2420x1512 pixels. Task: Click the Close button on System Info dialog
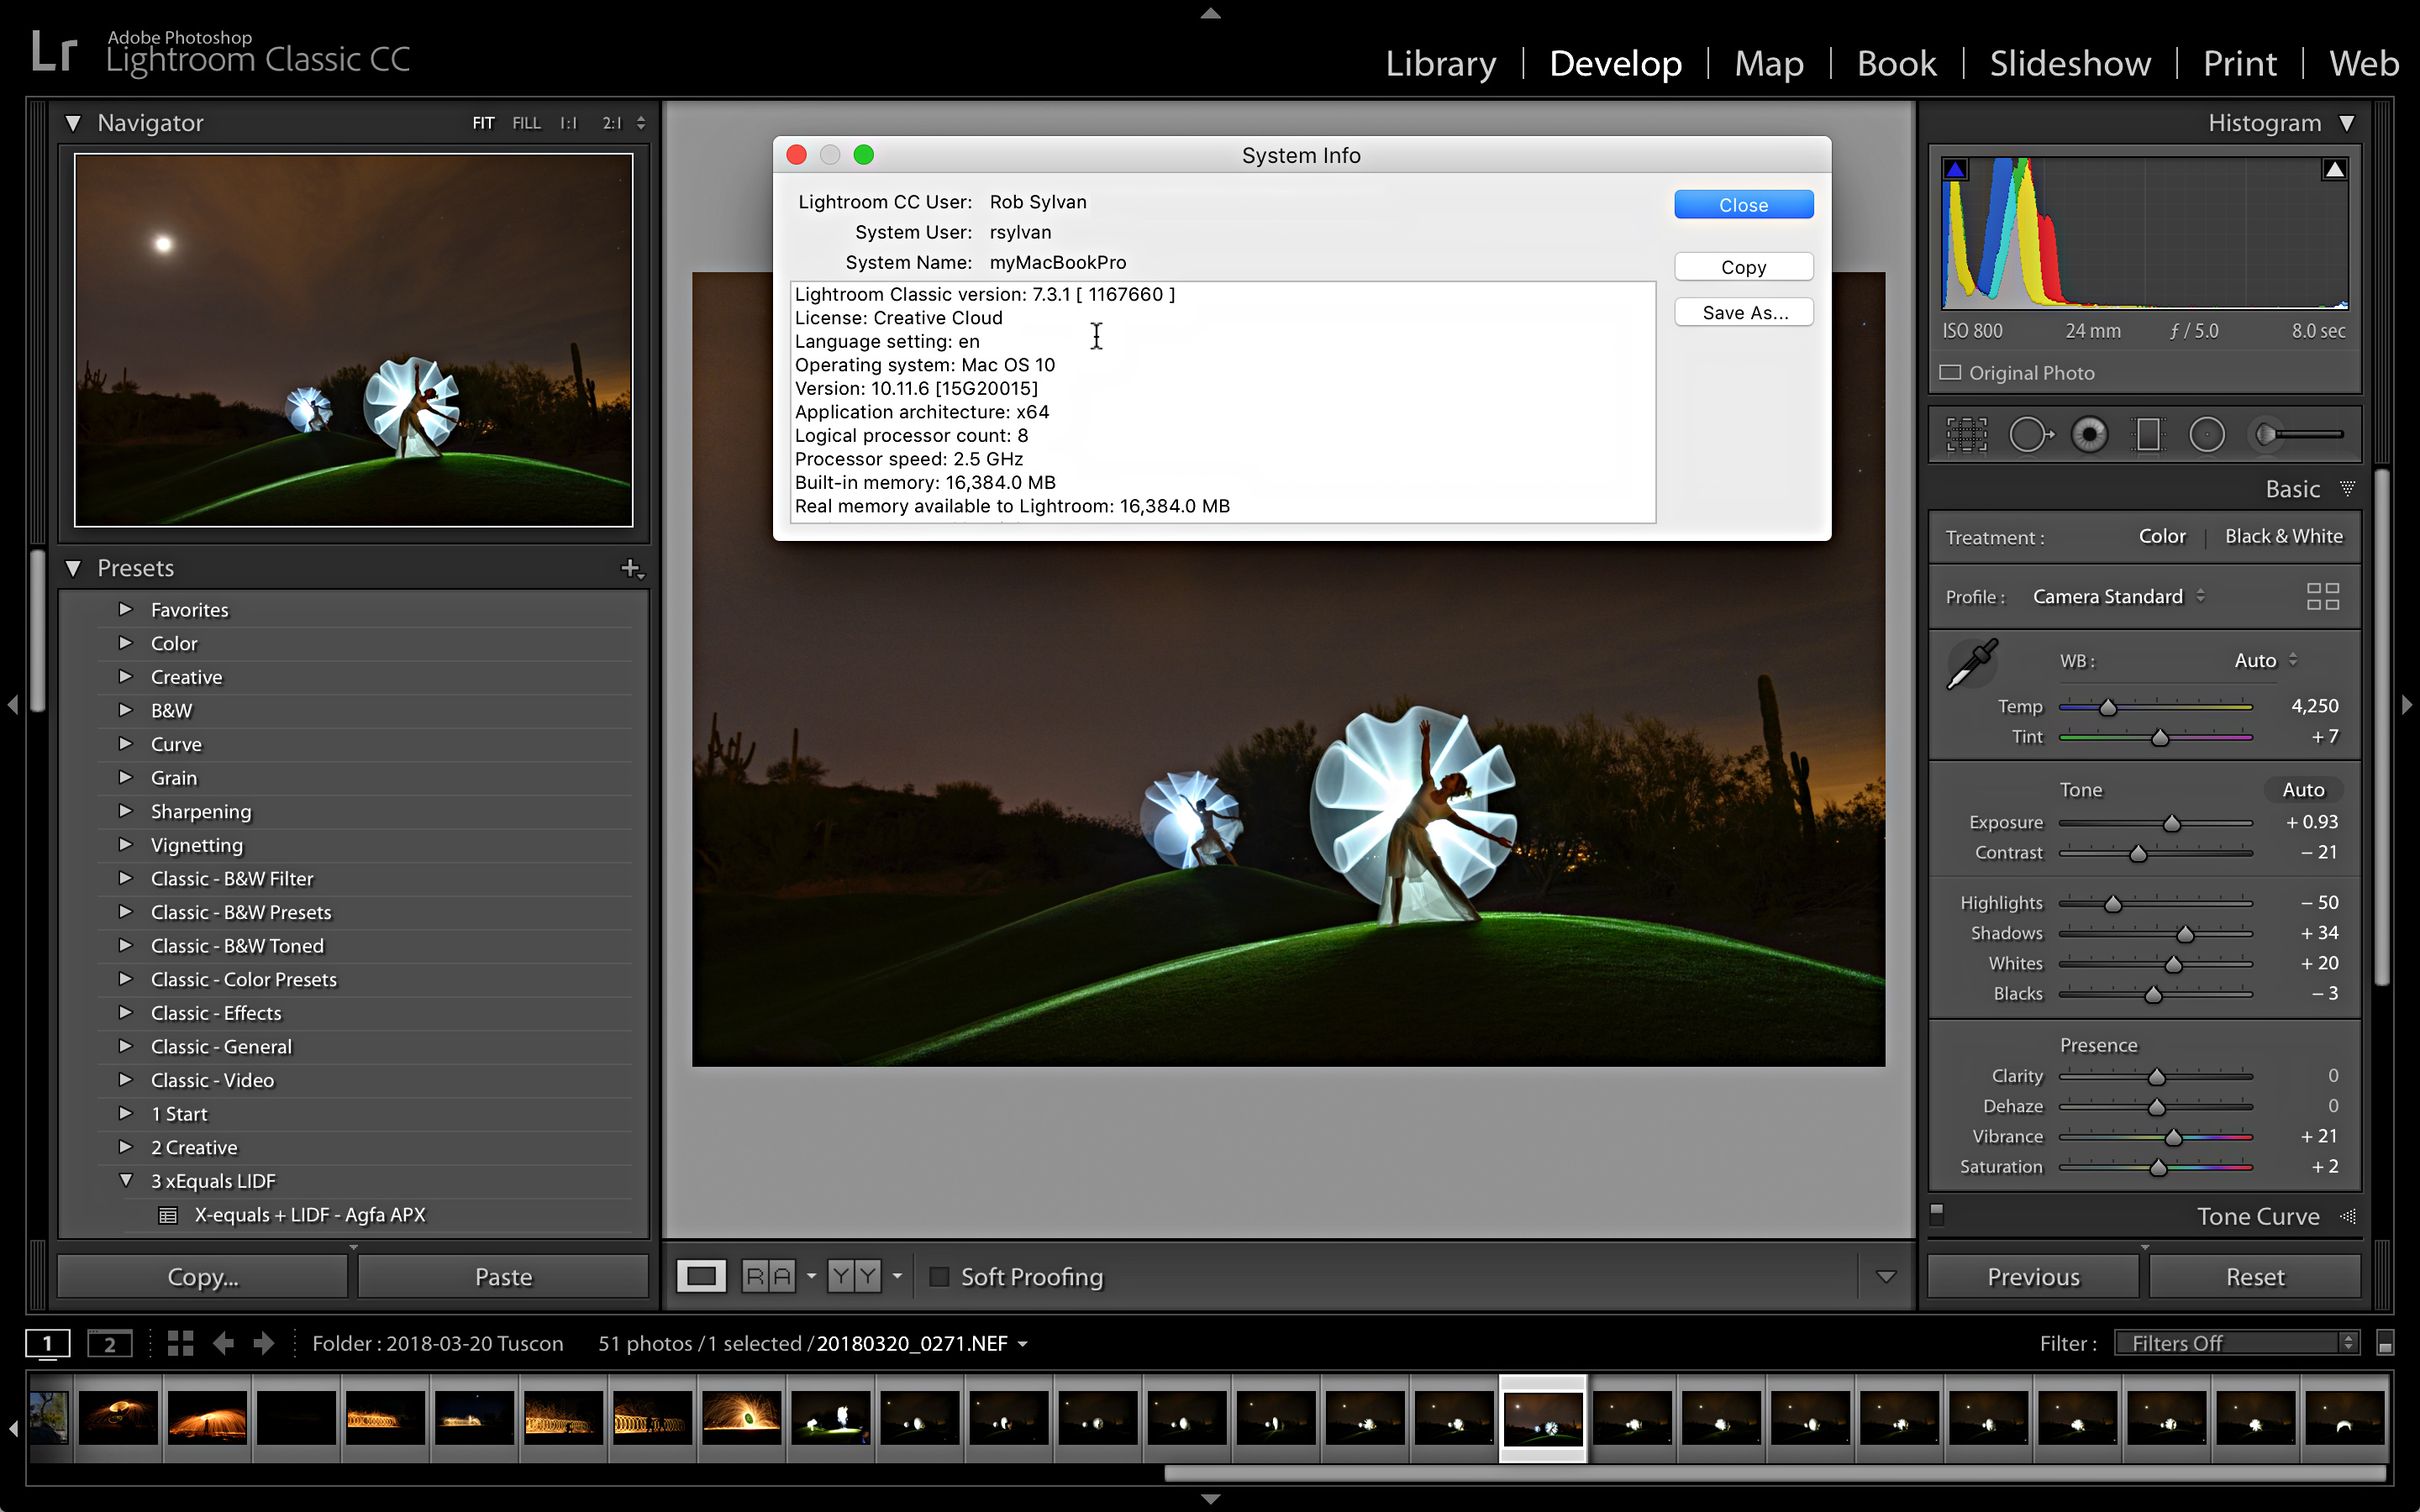pyautogui.click(x=1742, y=206)
